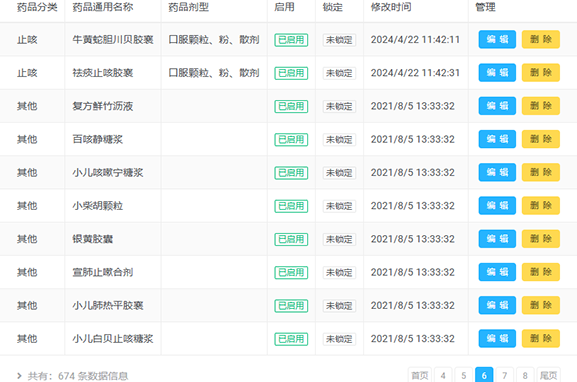577x382 pixels.
Task: Toggle 已启用 tag for 百咳静糖浆
Action: (x=291, y=139)
